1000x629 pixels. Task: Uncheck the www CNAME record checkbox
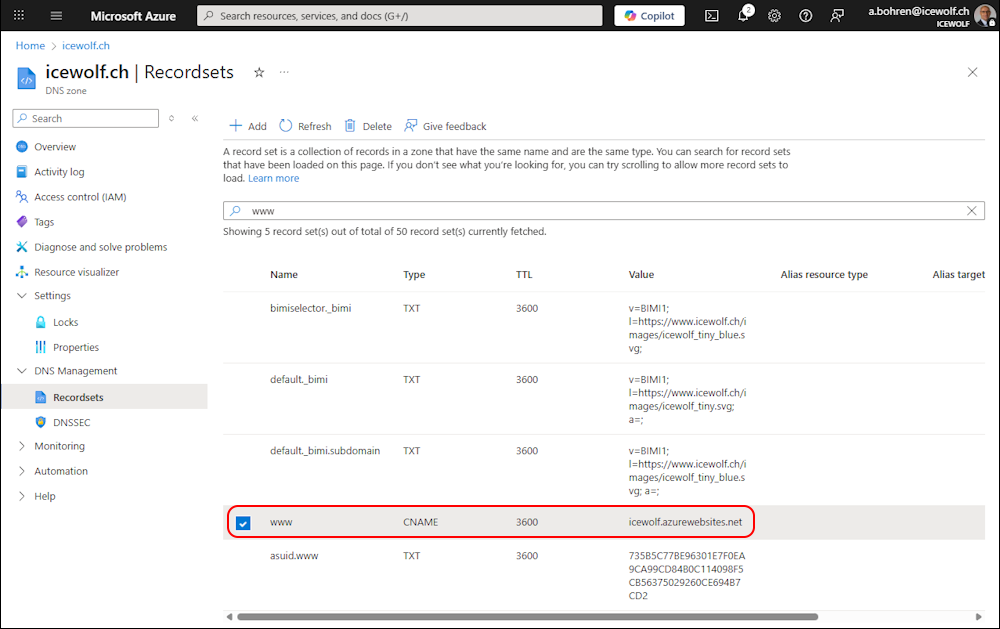tap(243, 523)
